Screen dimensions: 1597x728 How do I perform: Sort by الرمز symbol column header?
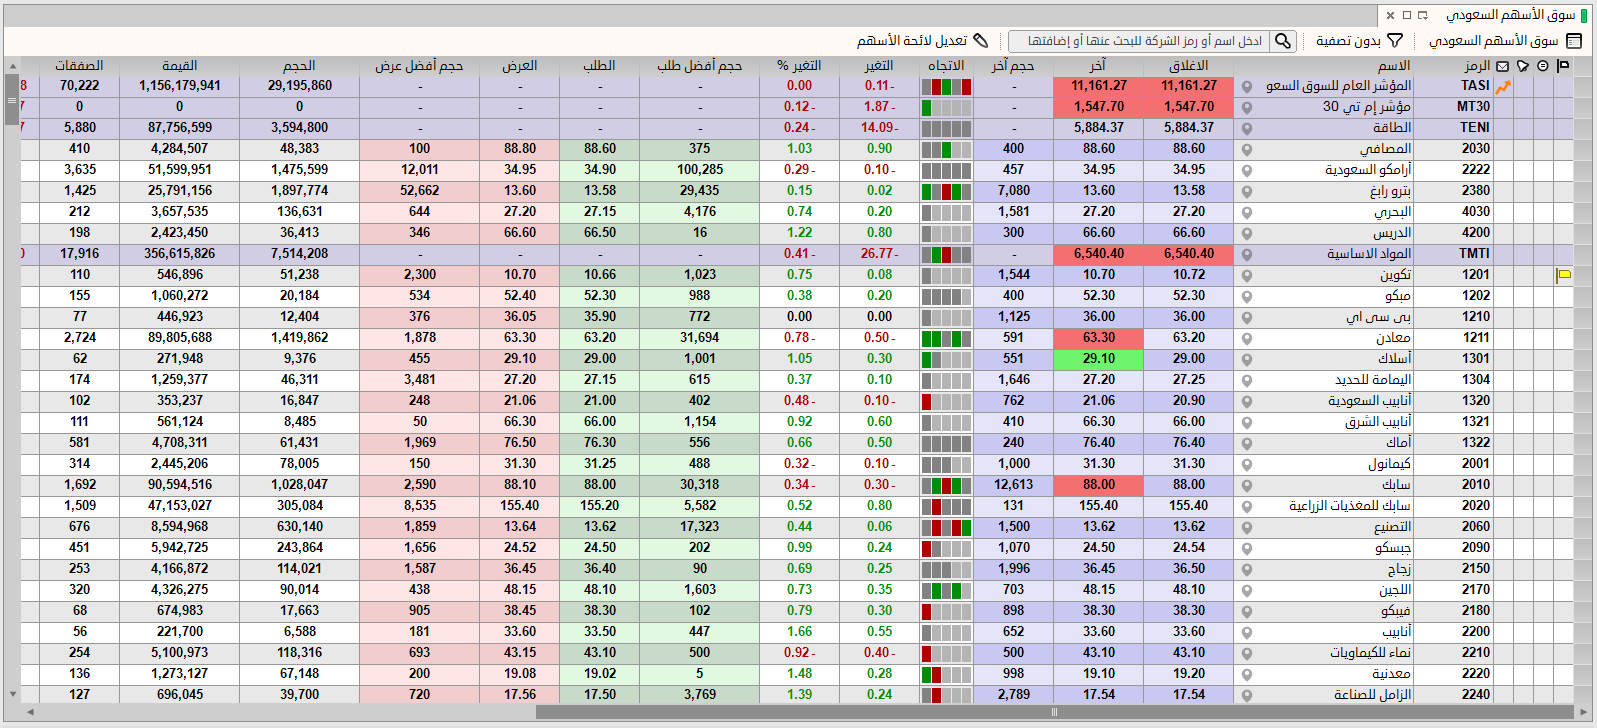click(1477, 66)
